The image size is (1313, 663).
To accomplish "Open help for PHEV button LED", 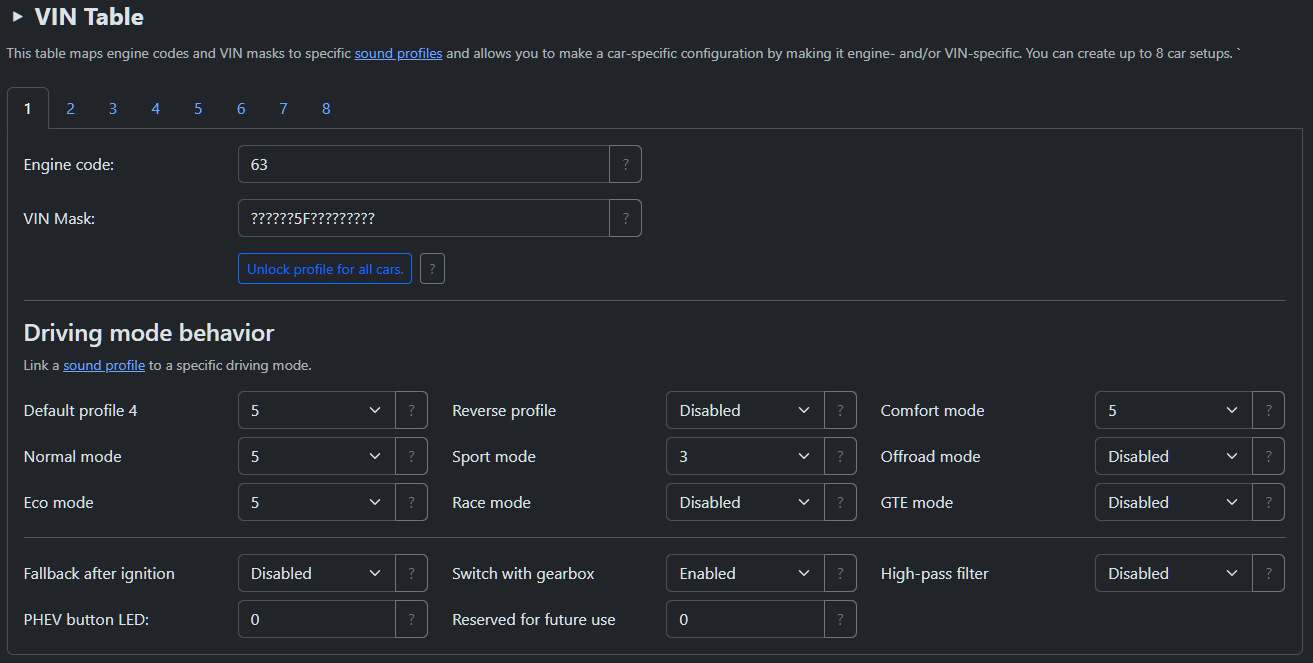I will coord(412,619).
